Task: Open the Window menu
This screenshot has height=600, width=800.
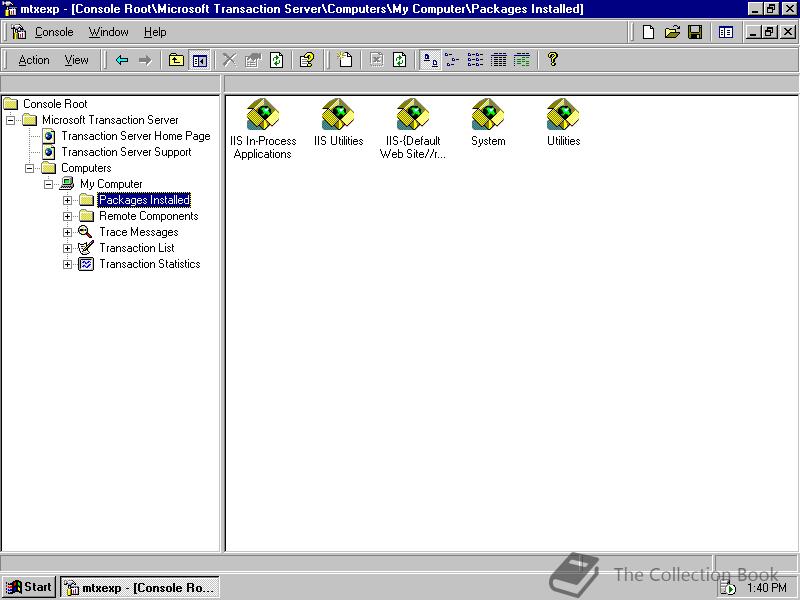Action: [x=108, y=32]
